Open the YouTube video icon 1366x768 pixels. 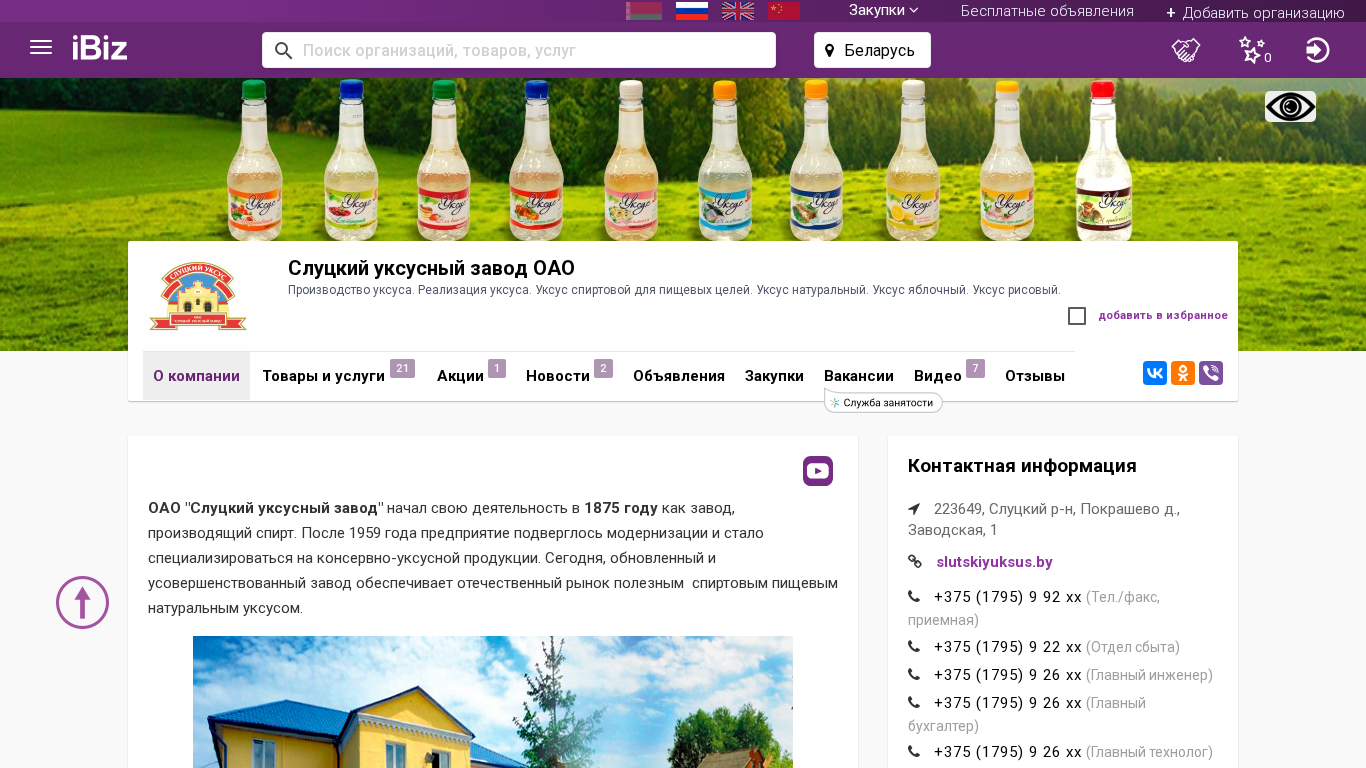(x=818, y=471)
